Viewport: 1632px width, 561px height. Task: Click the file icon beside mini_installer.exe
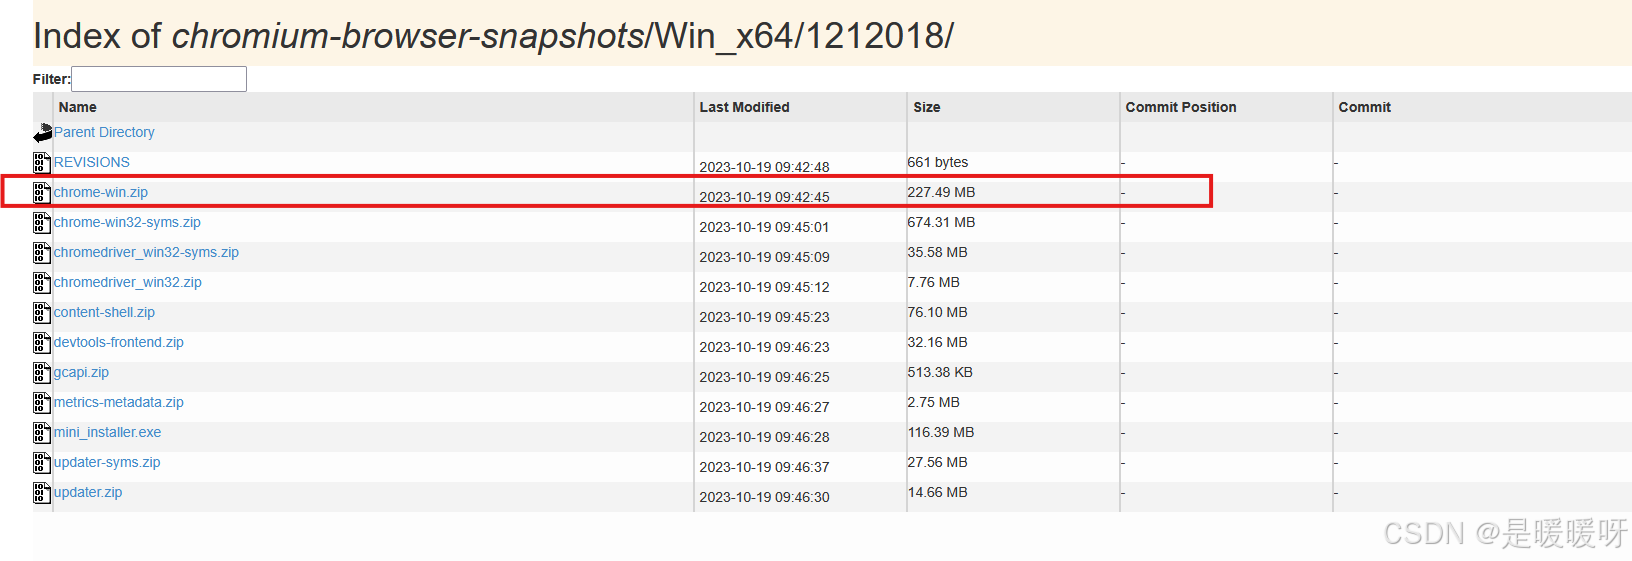(42, 433)
